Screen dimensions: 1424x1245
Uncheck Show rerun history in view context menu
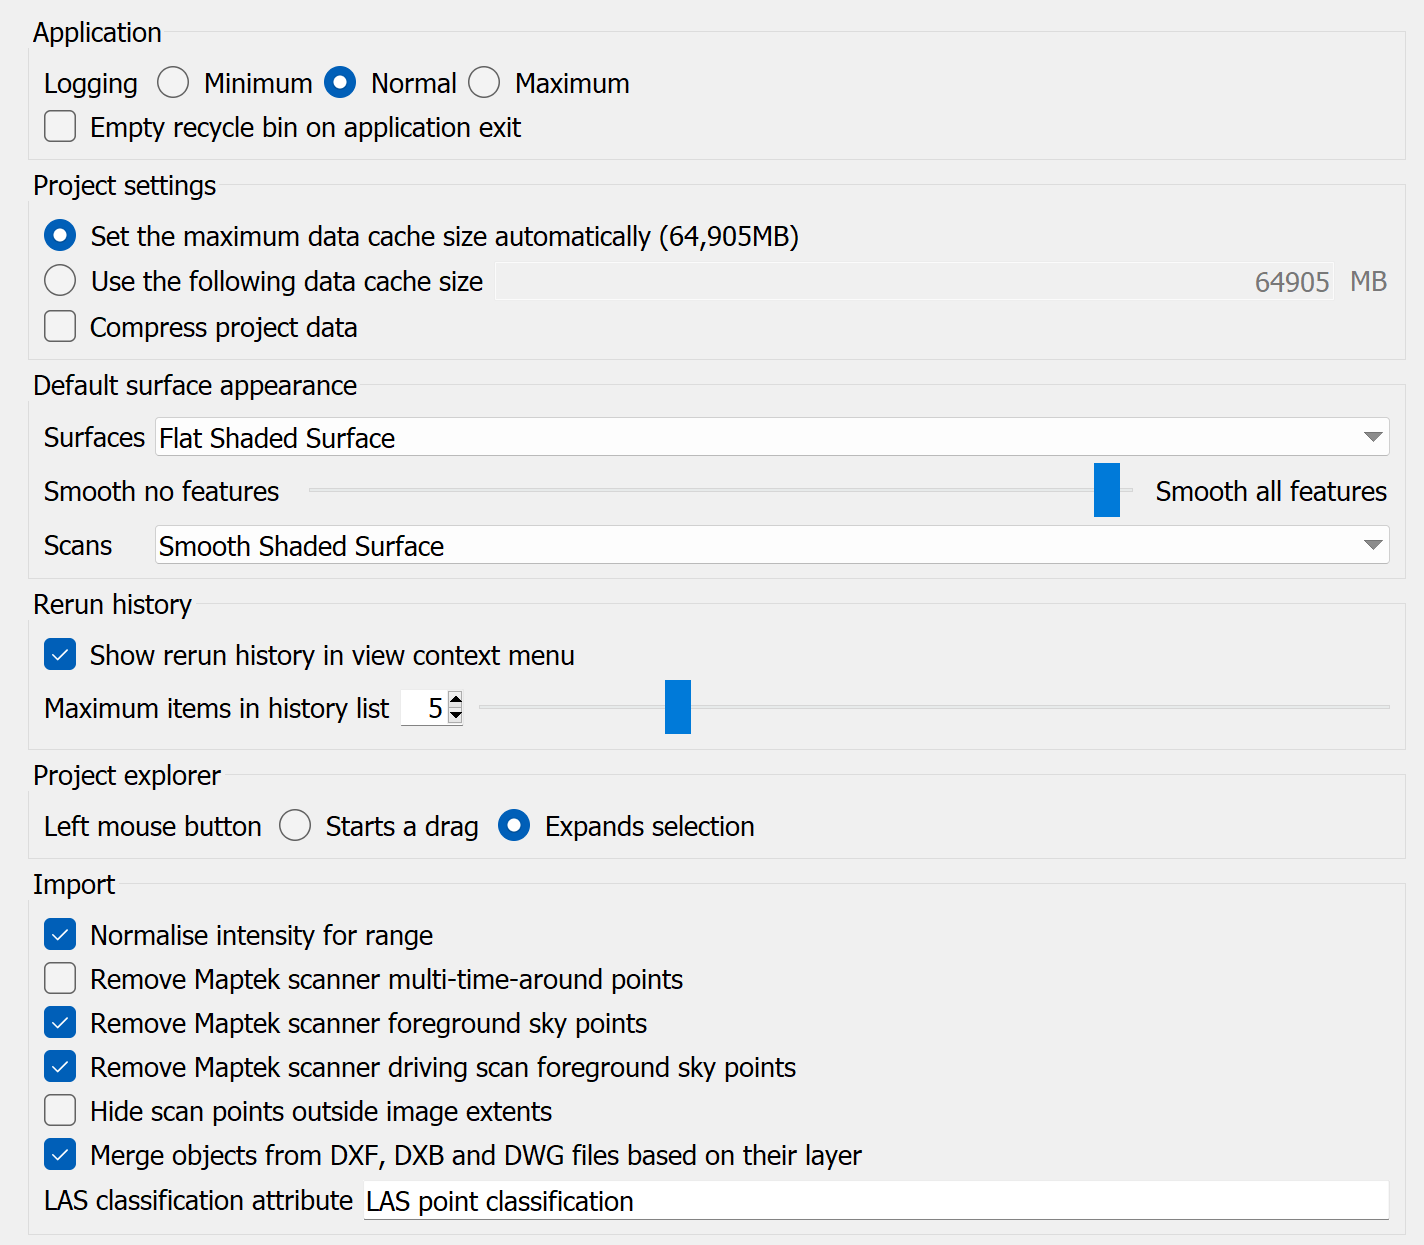tap(60, 655)
